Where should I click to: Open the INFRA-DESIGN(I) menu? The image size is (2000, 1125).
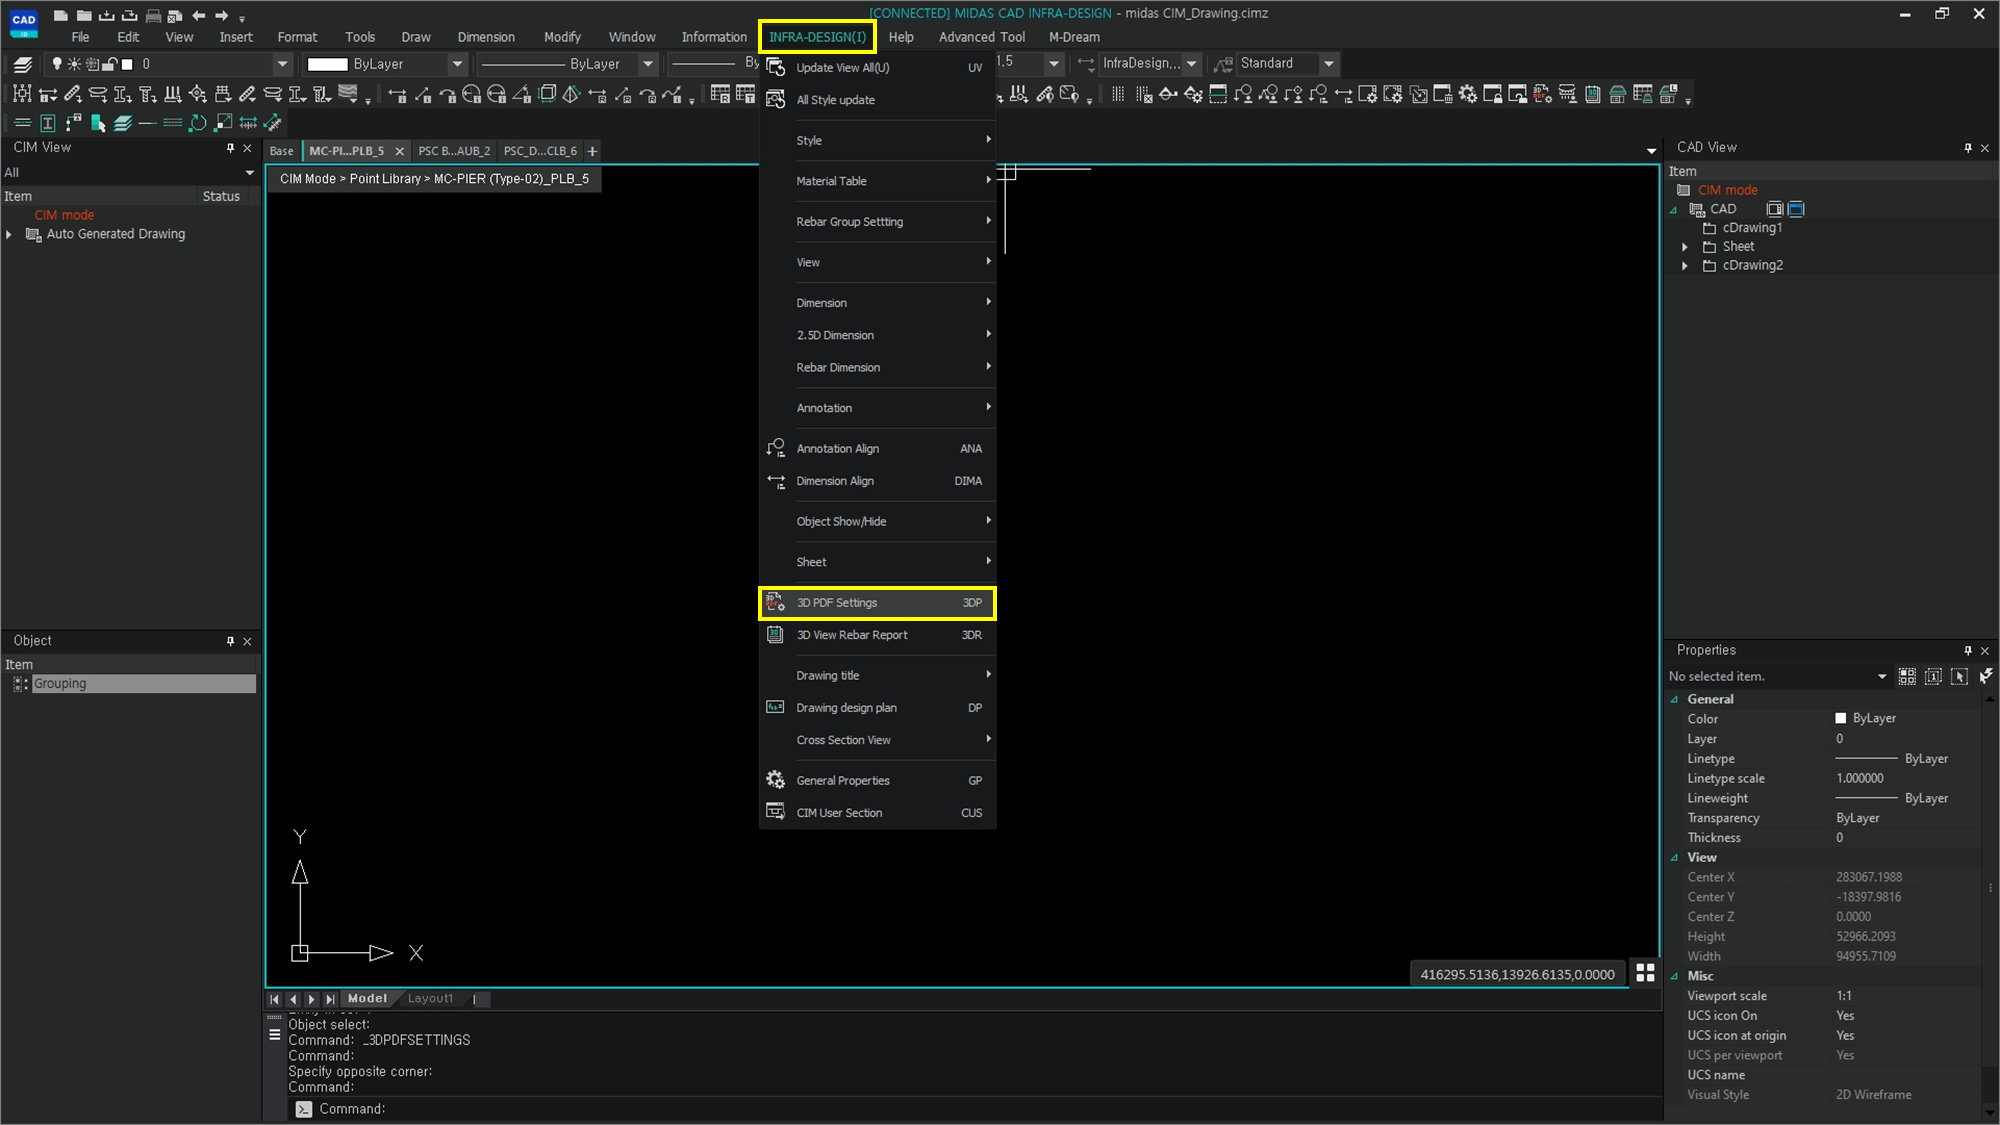click(x=817, y=37)
